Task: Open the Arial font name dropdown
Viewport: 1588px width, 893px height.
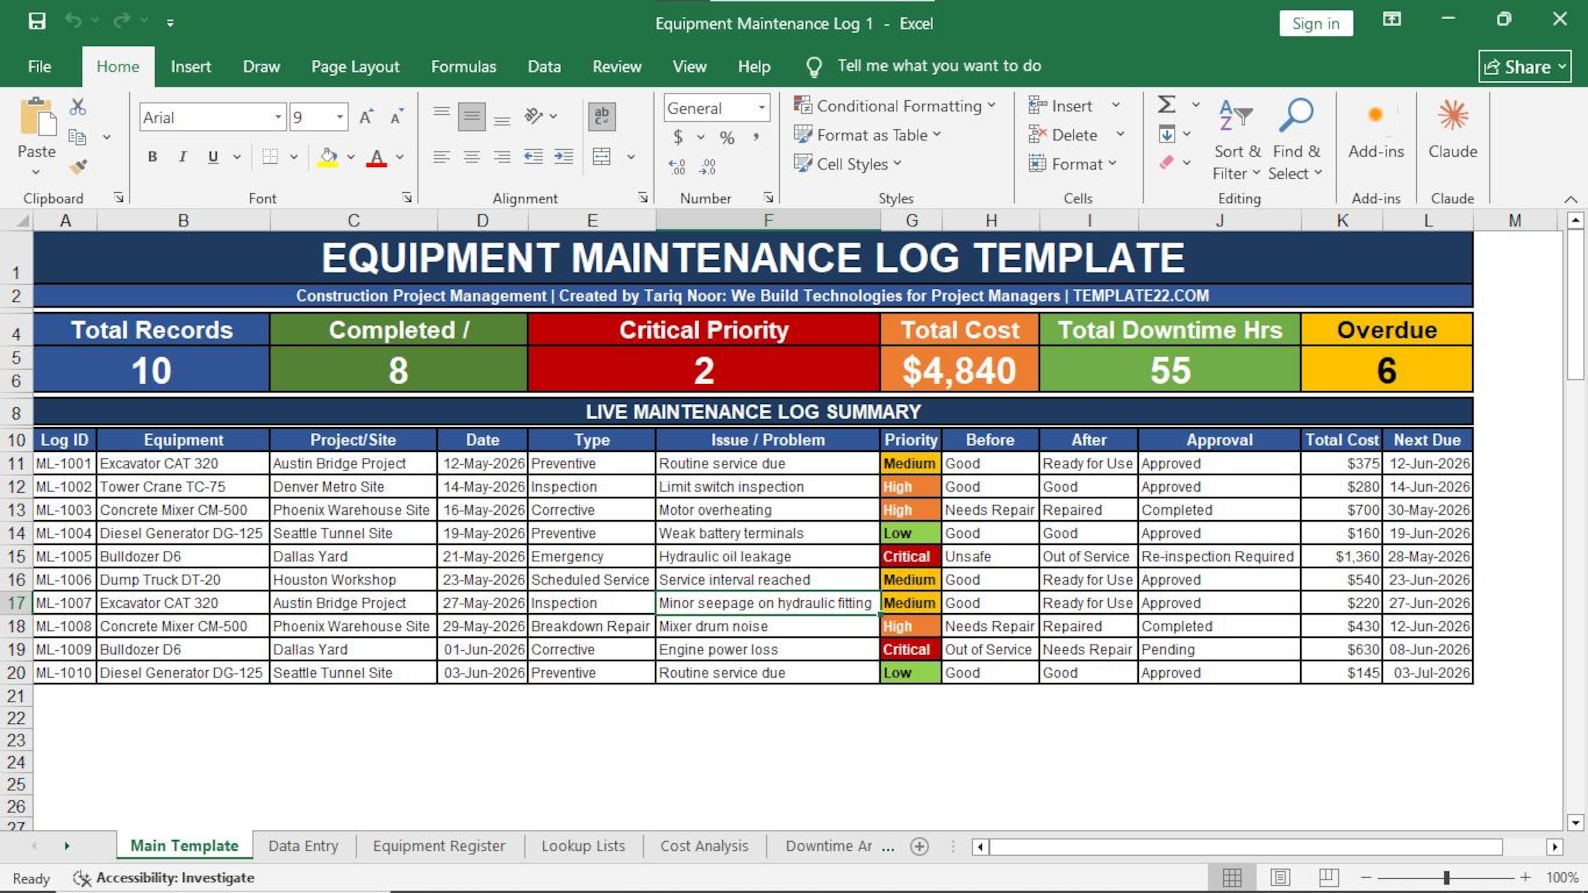Action: coord(278,117)
